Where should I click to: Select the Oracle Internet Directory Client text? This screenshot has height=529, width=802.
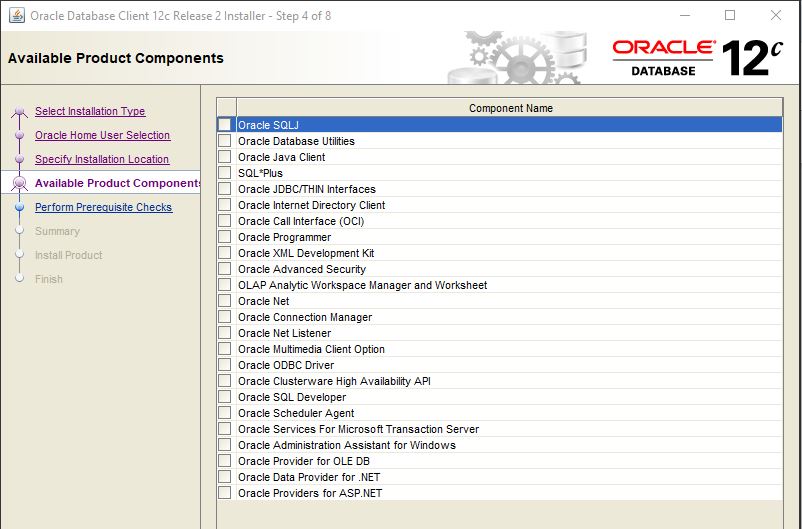tap(311, 205)
